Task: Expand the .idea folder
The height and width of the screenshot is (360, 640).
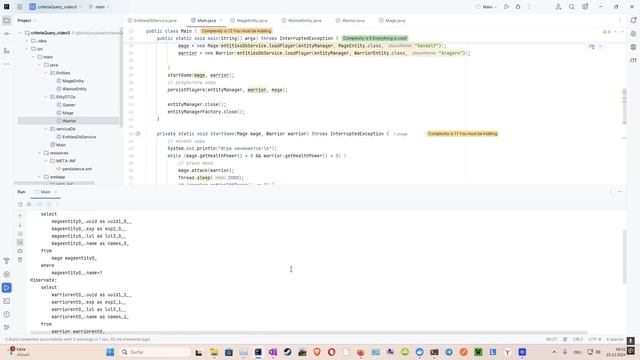Action: tap(27, 41)
